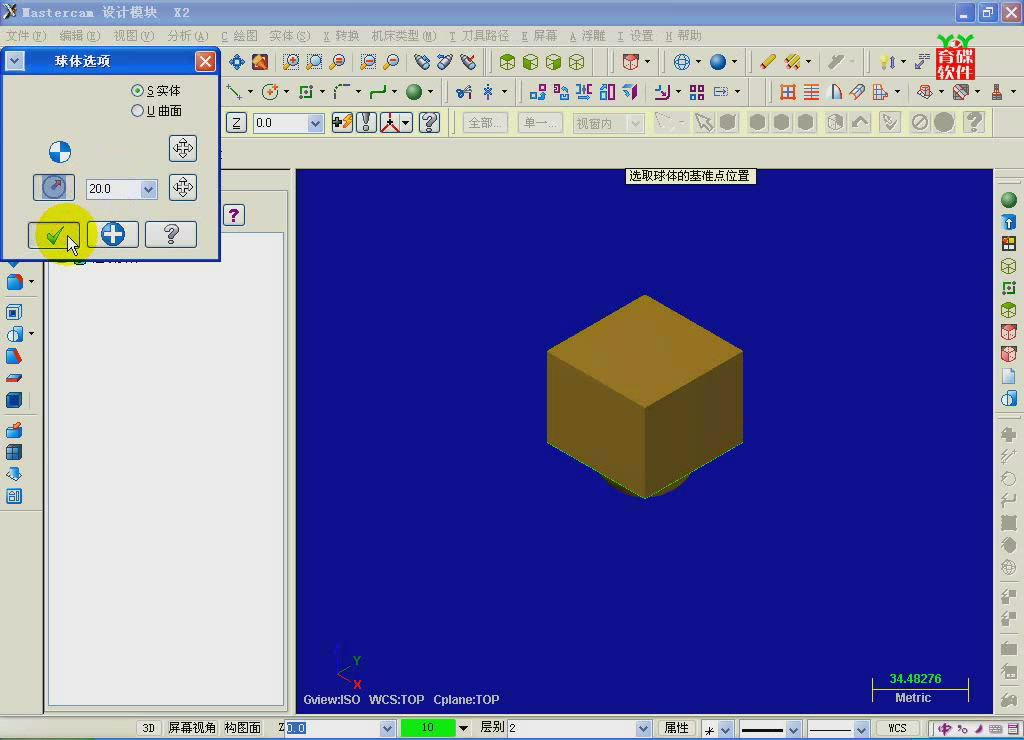Open the AutoCursor override dropdown

point(406,123)
